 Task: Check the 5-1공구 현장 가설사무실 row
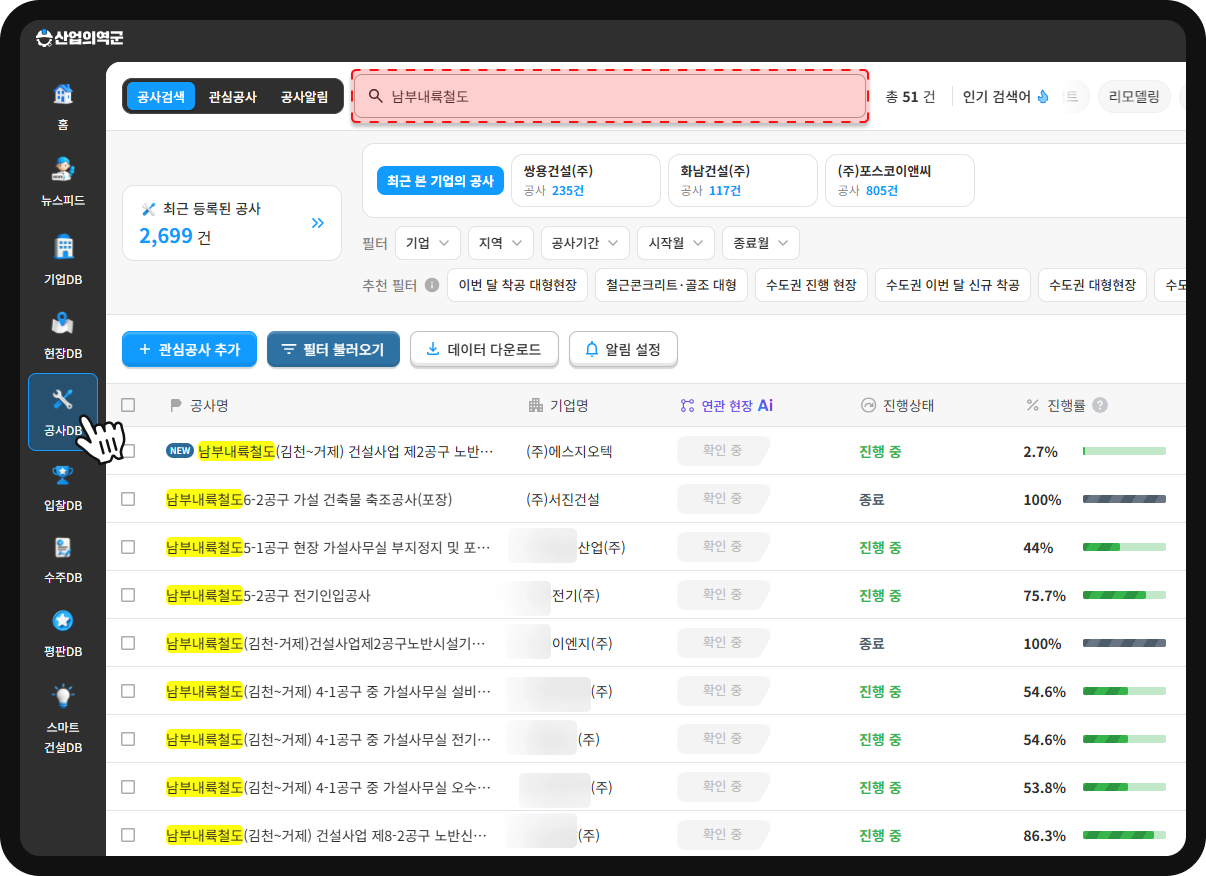[128, 547]
